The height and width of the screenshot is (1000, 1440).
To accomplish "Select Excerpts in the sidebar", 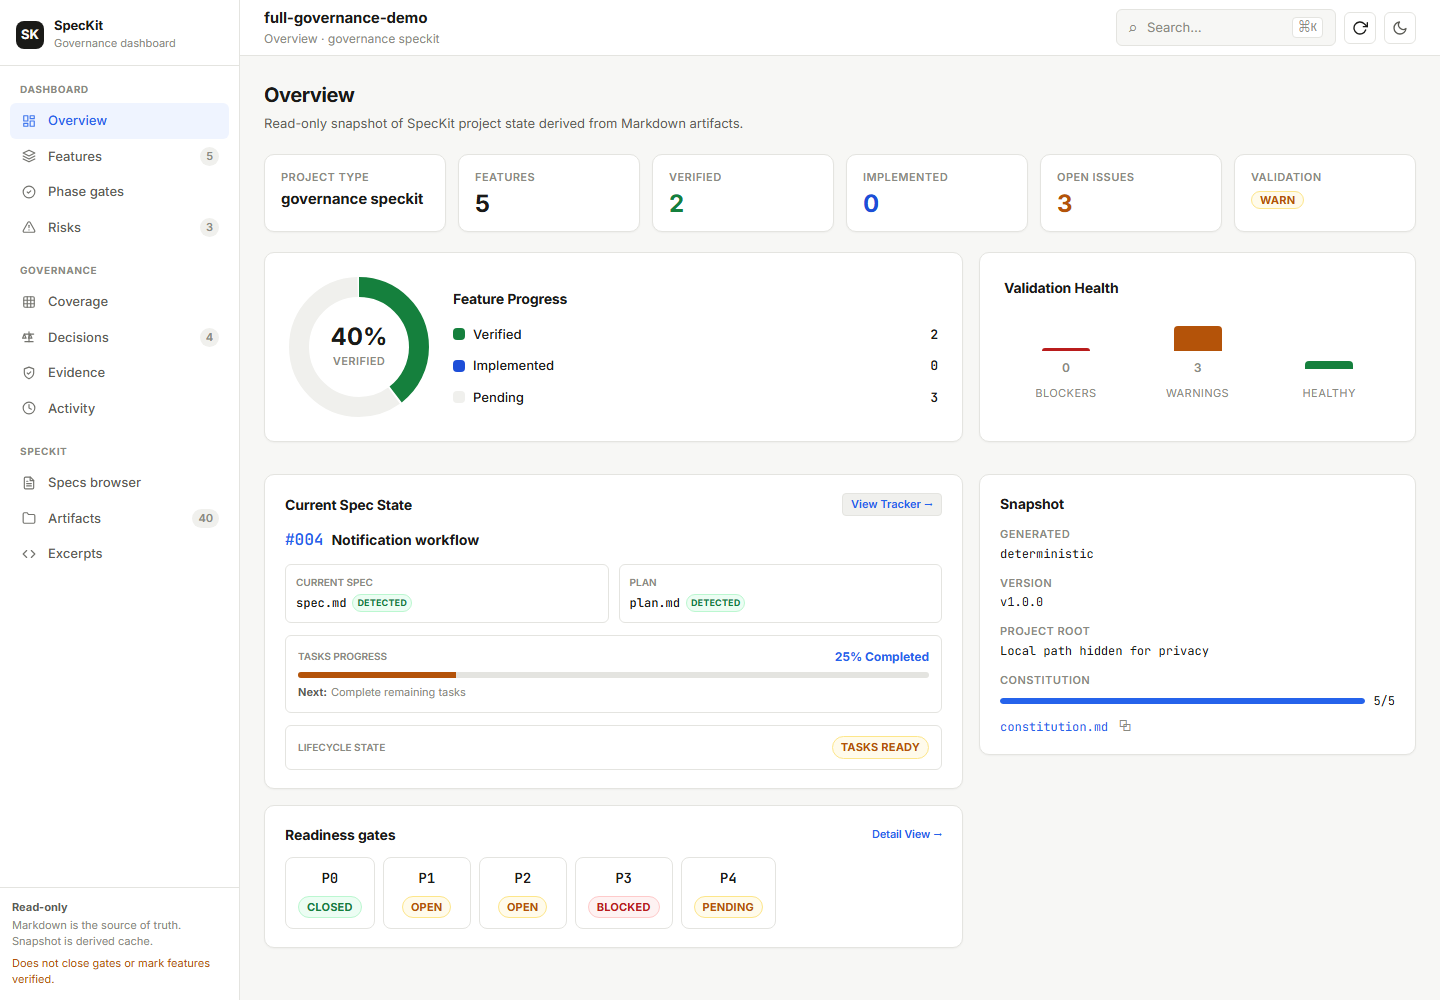I will point(119,554).
